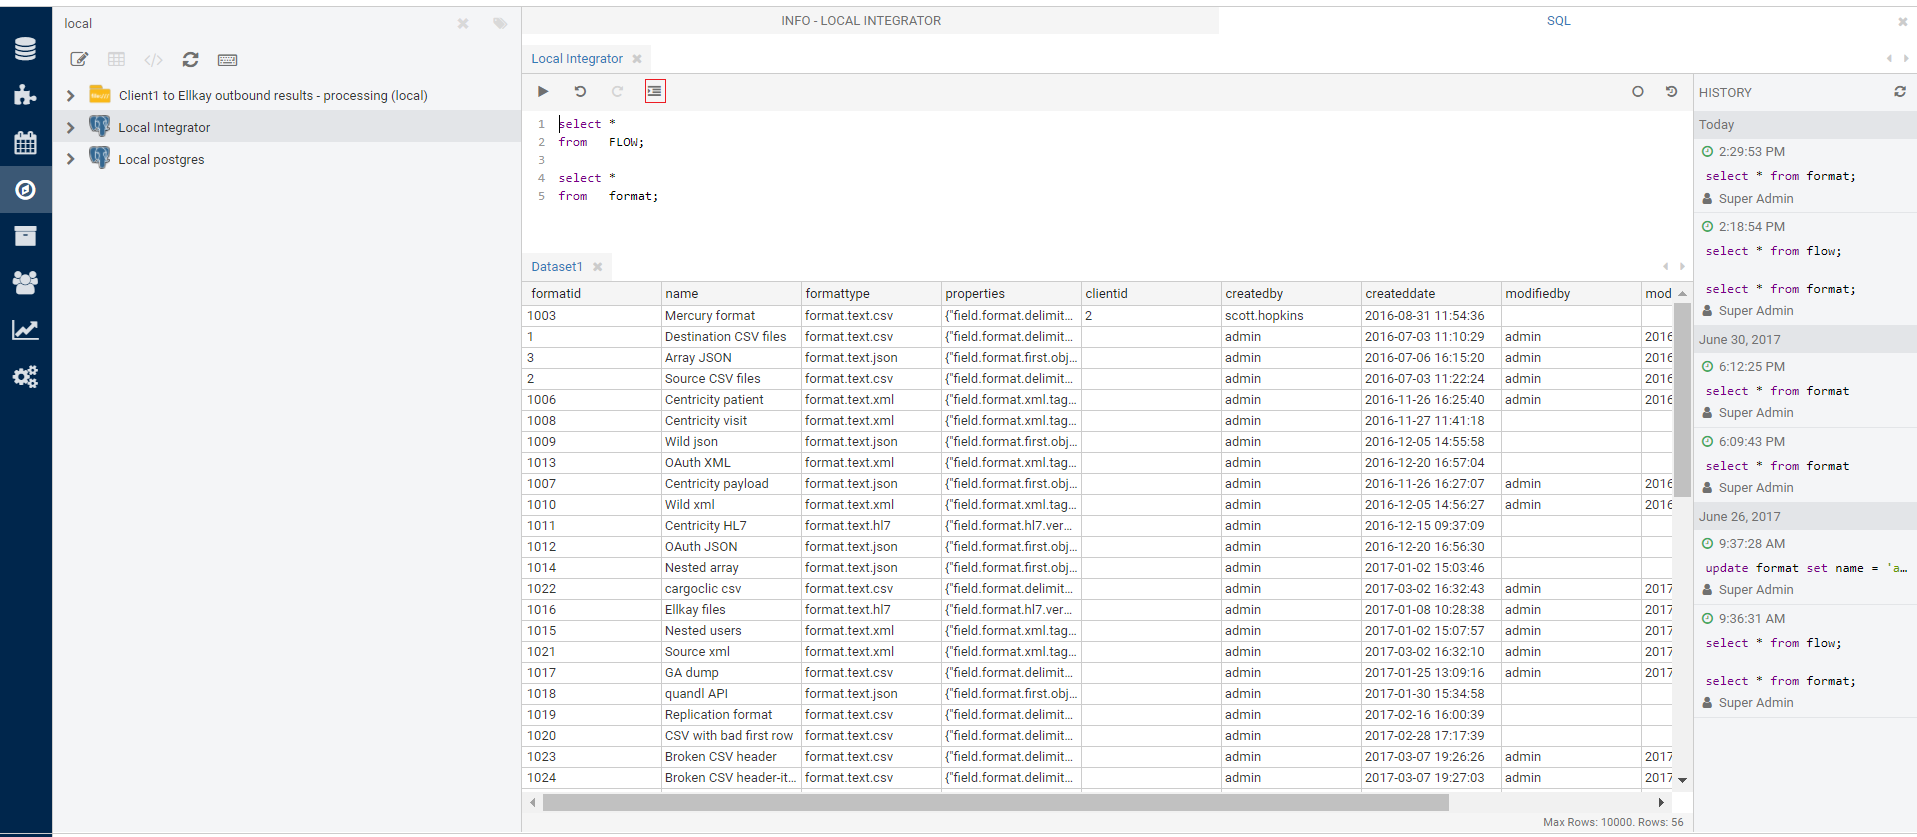Switch to the SQL tab
Viewport: 1917px width, 837px height.
pyautogui.click(x=1558, y=20)
